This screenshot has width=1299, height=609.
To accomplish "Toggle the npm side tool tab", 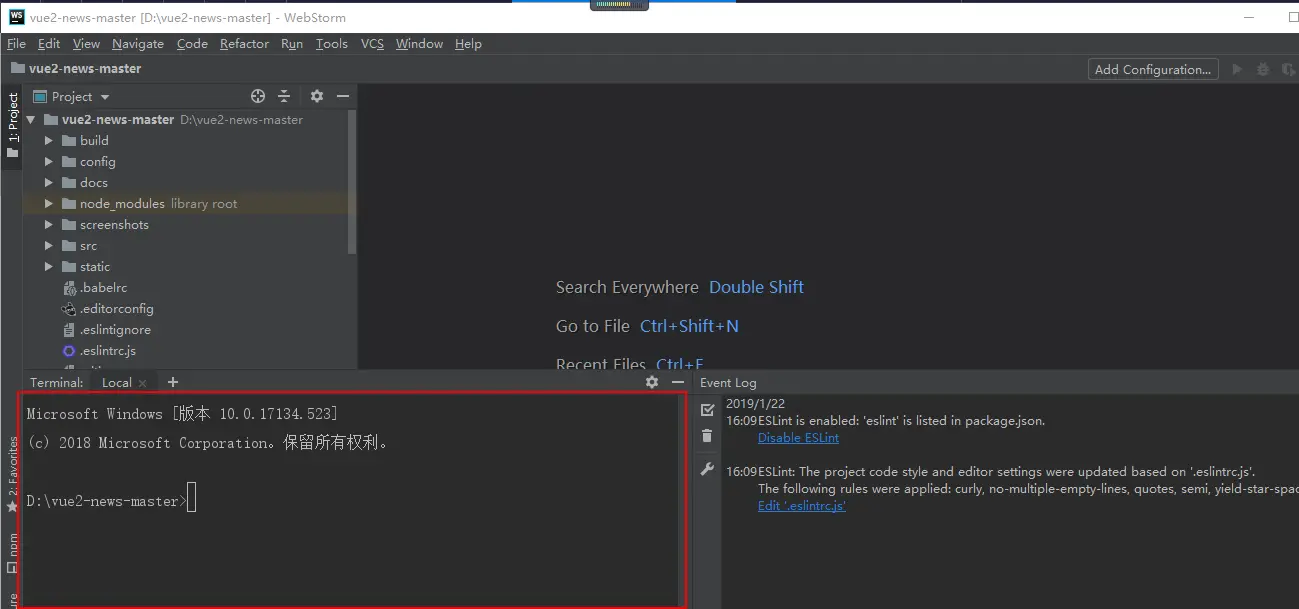I will coord(13,552).
